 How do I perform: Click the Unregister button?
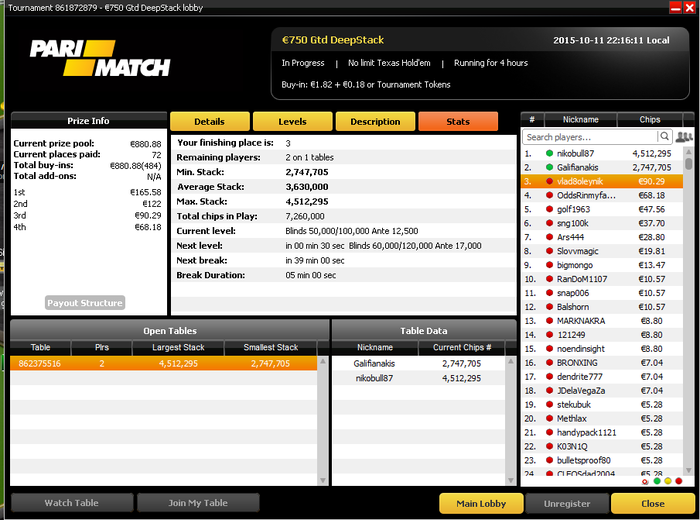[567, 503]
